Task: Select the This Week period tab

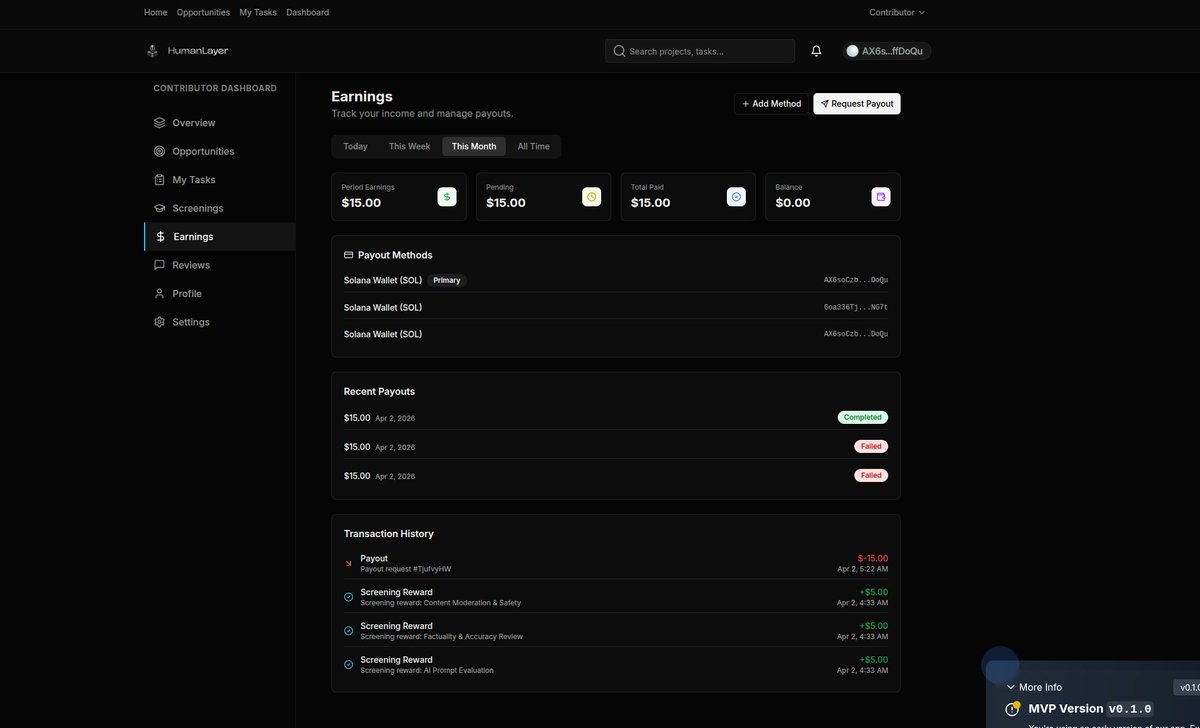Action: click(409, 146)
